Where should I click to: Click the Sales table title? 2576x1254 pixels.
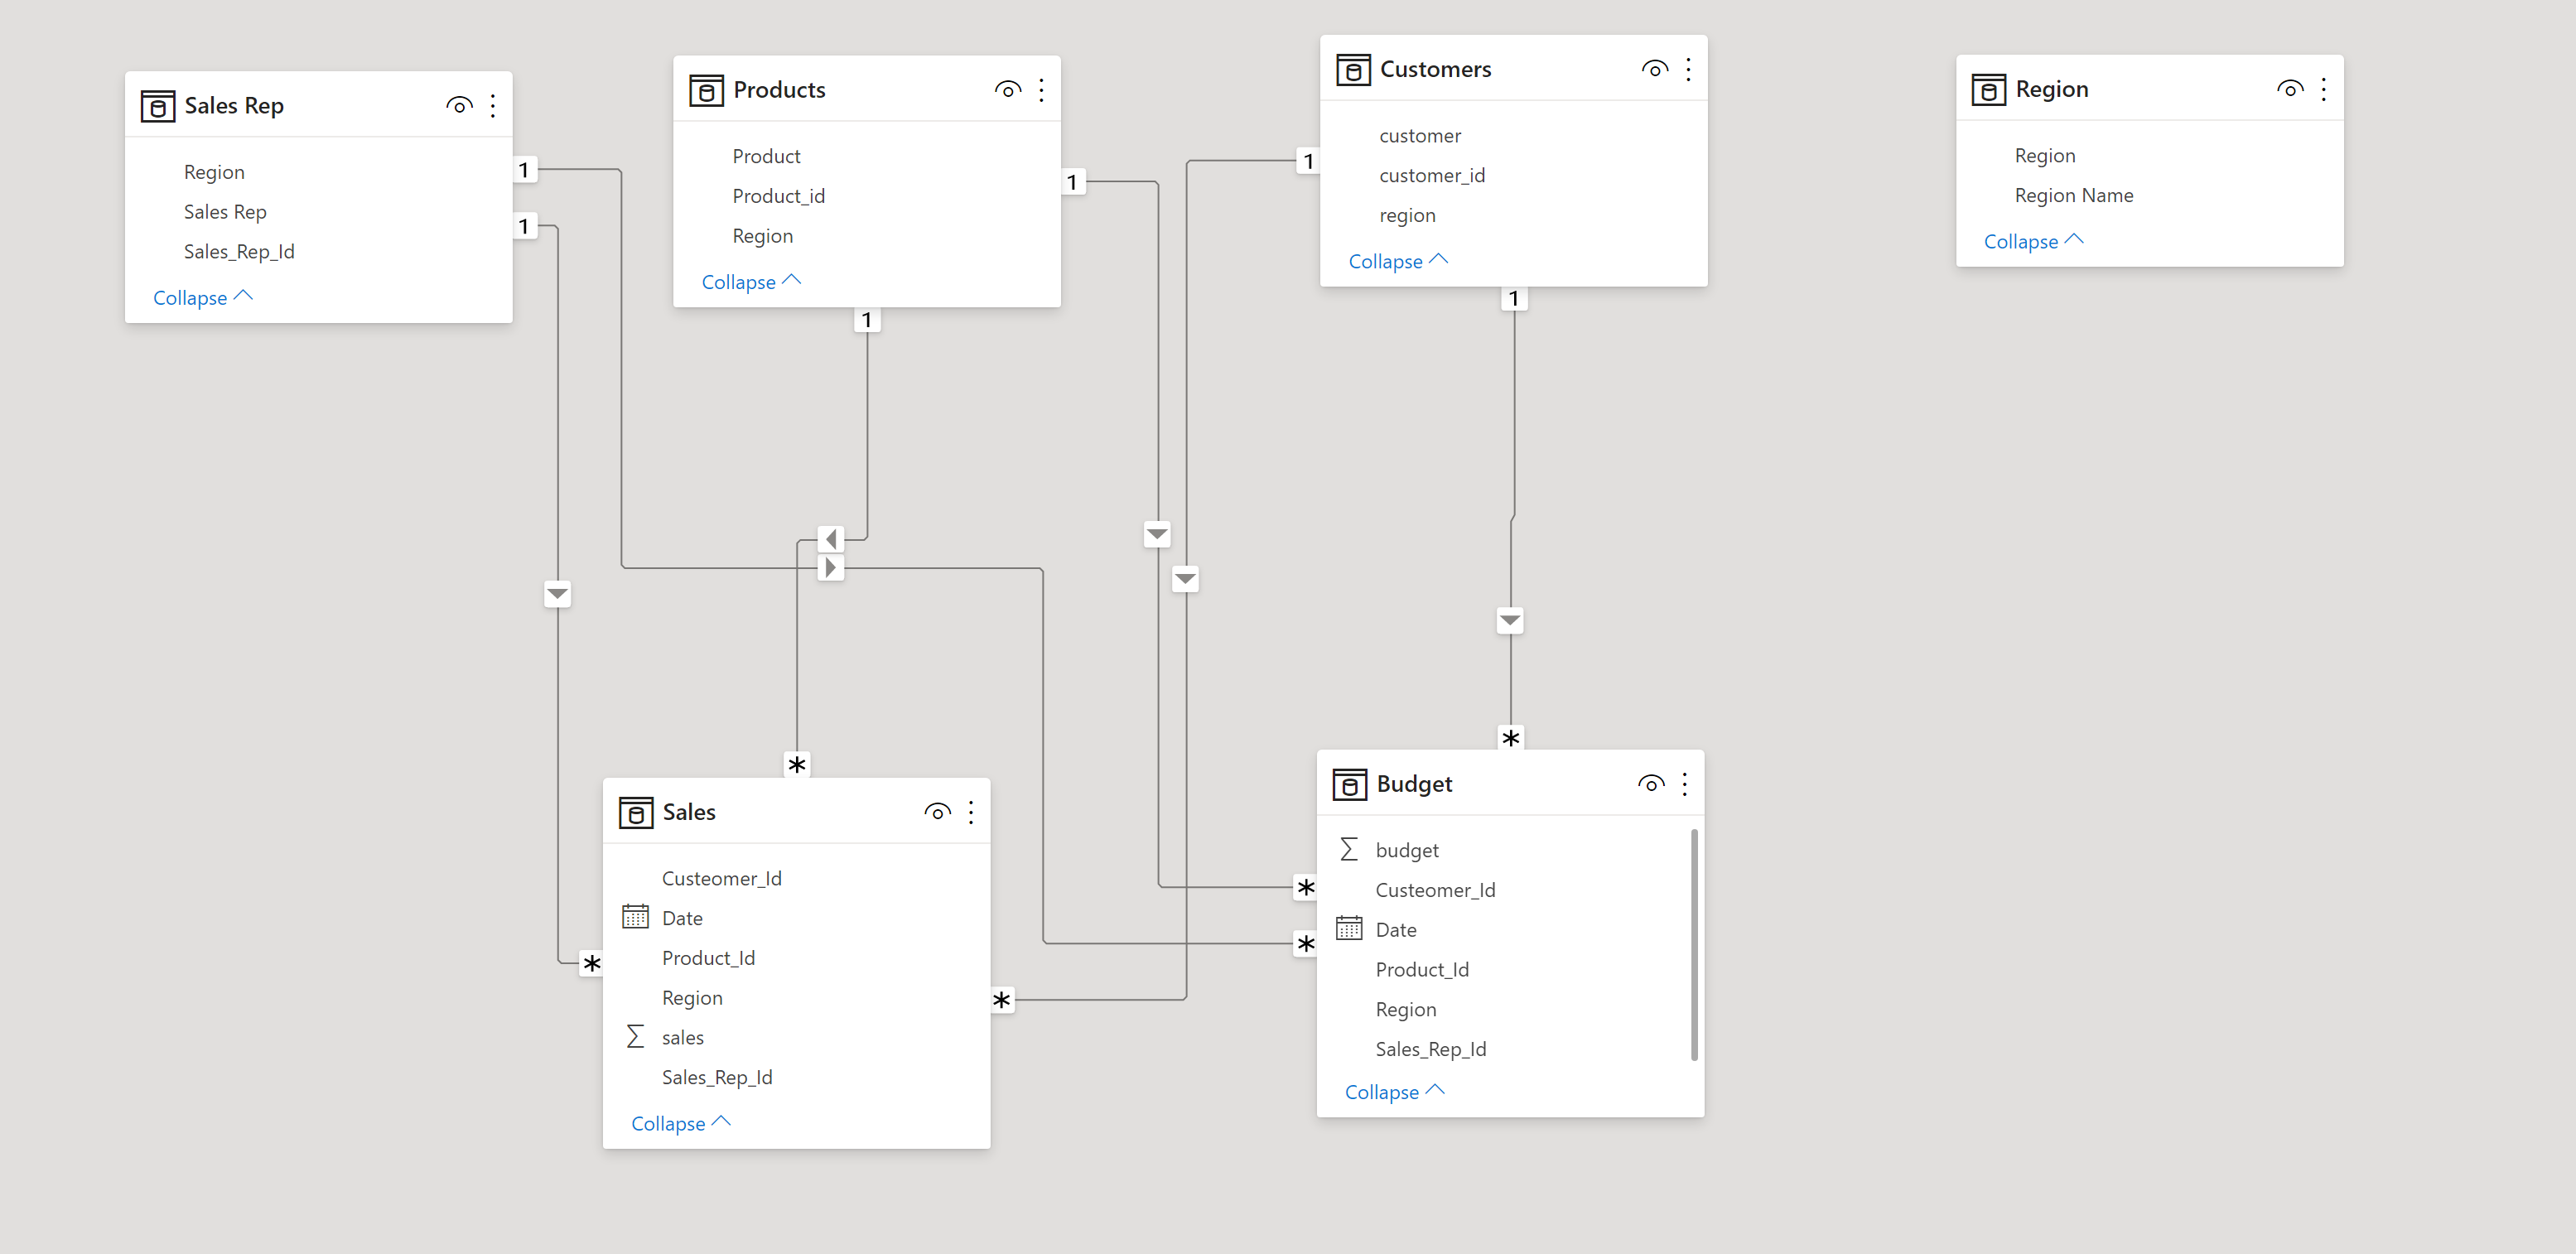tap(689, 812)
